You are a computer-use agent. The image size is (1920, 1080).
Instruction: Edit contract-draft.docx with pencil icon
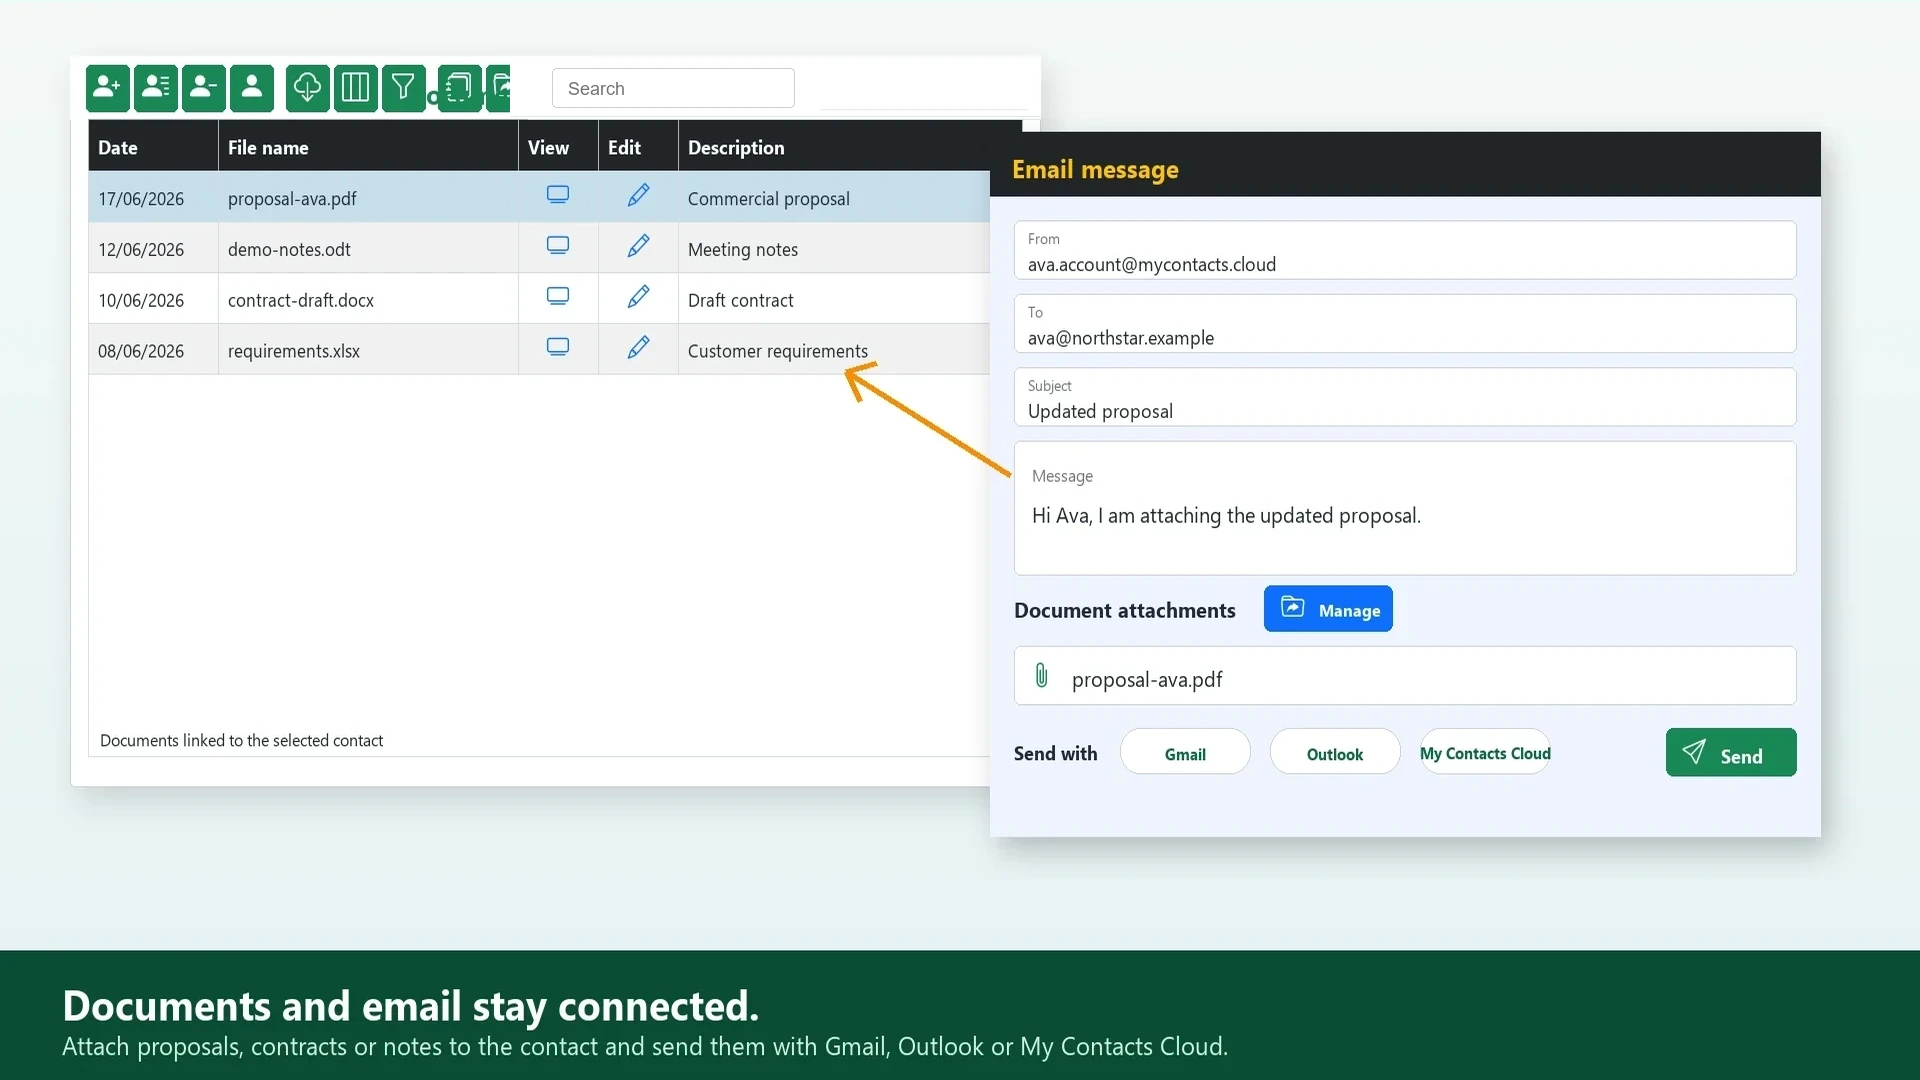pos(638,297)
